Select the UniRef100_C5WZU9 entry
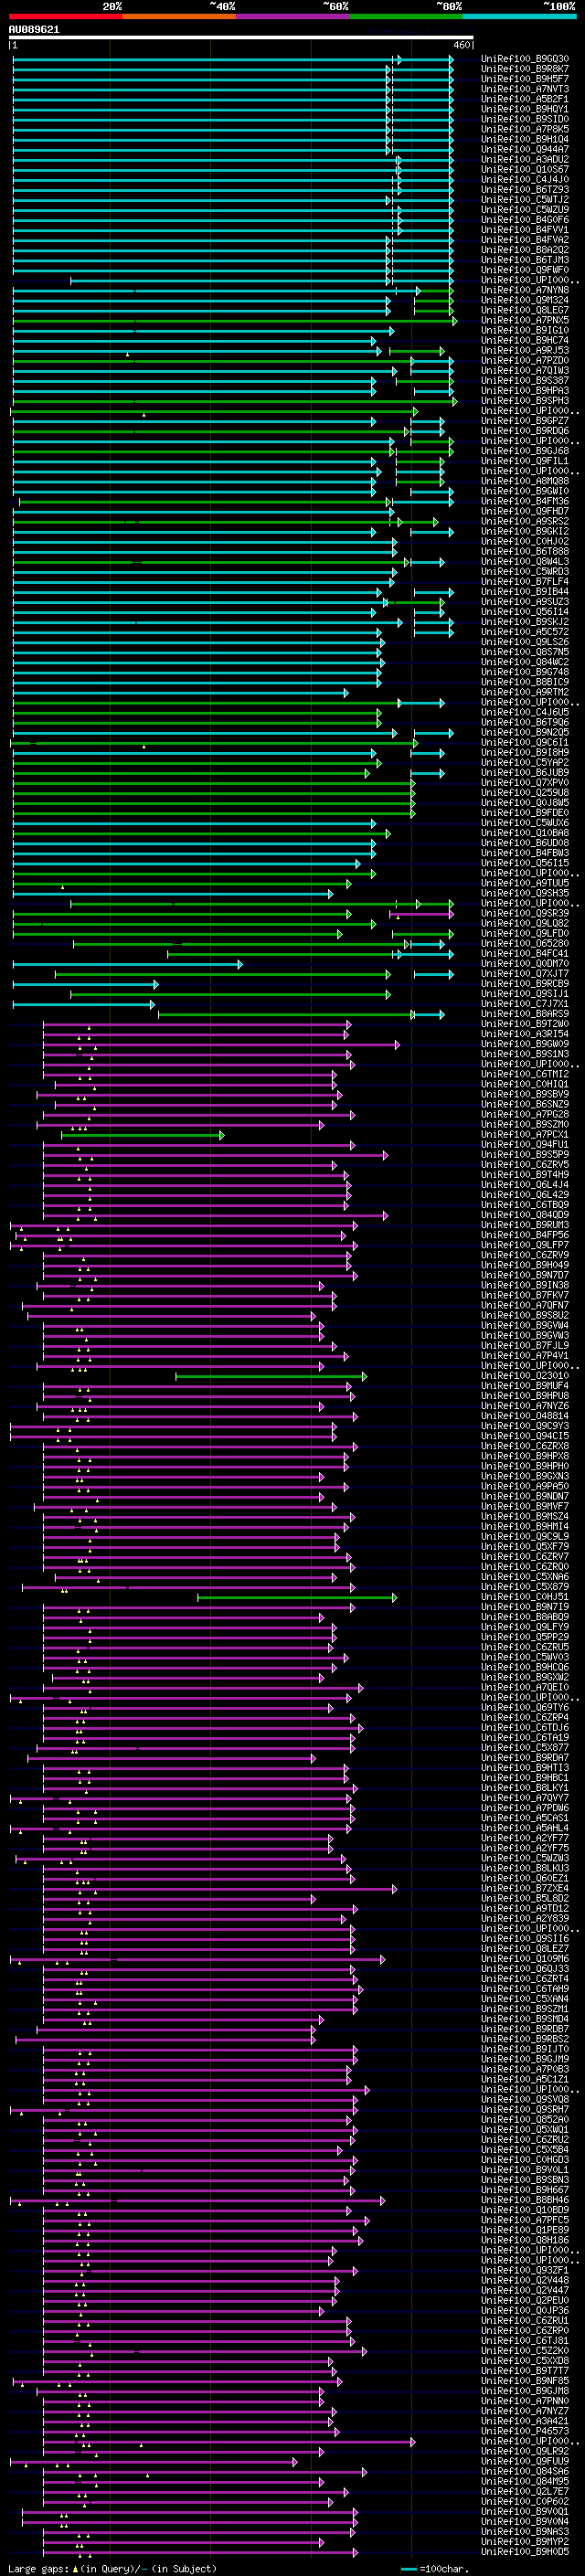The height and width of the screenshot is (2576, 585). click(x=525, y=209)
